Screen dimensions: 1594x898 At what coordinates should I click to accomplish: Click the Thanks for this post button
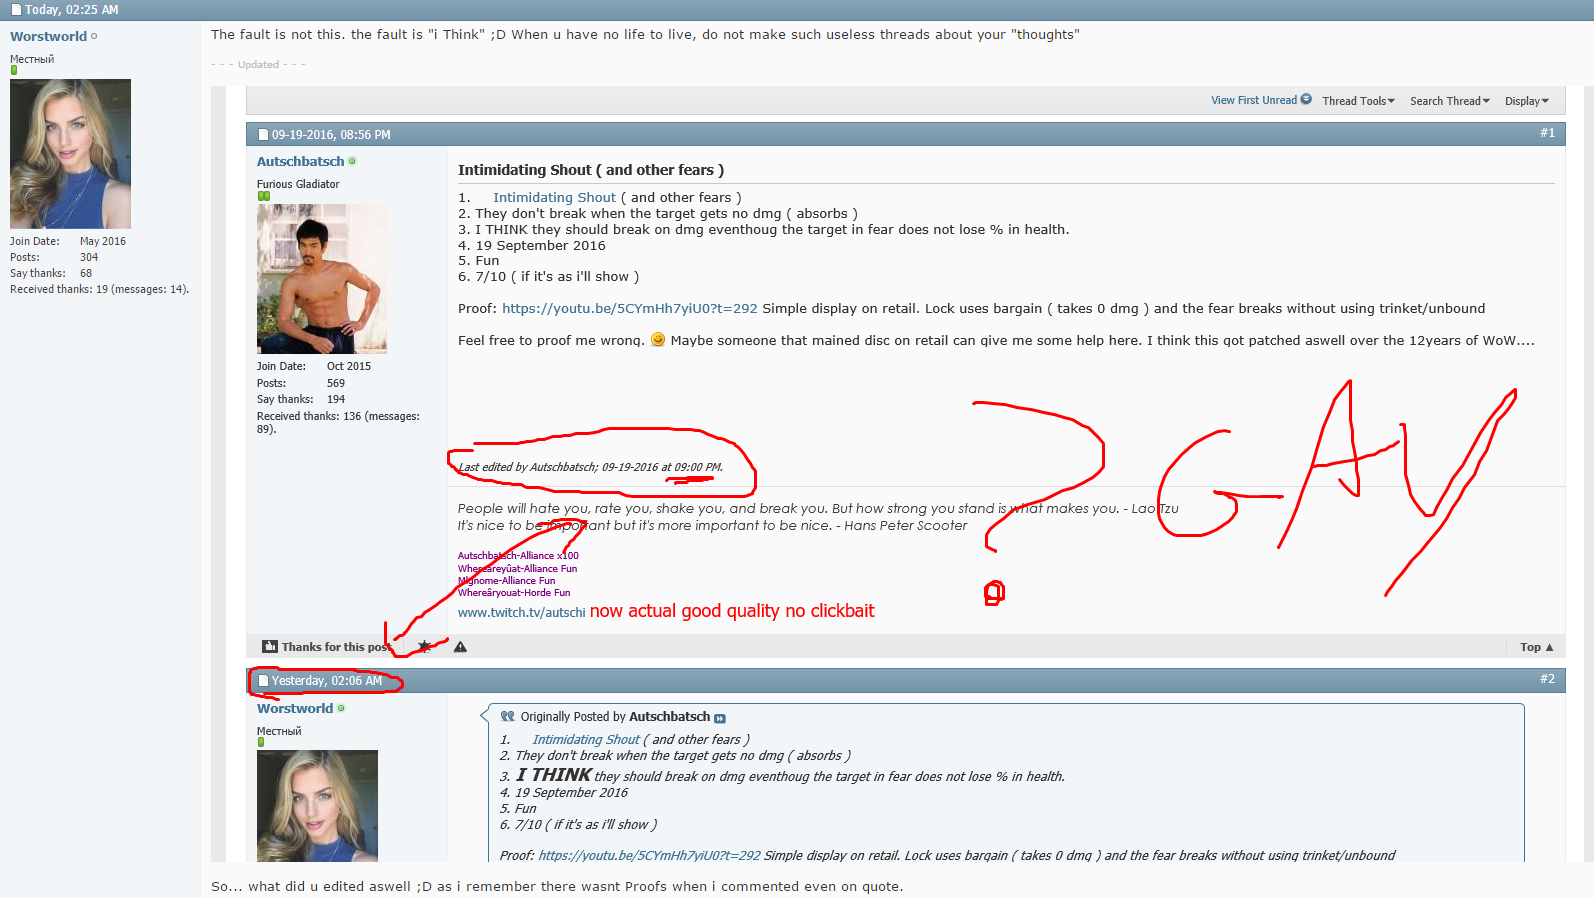tap(326, 647)
